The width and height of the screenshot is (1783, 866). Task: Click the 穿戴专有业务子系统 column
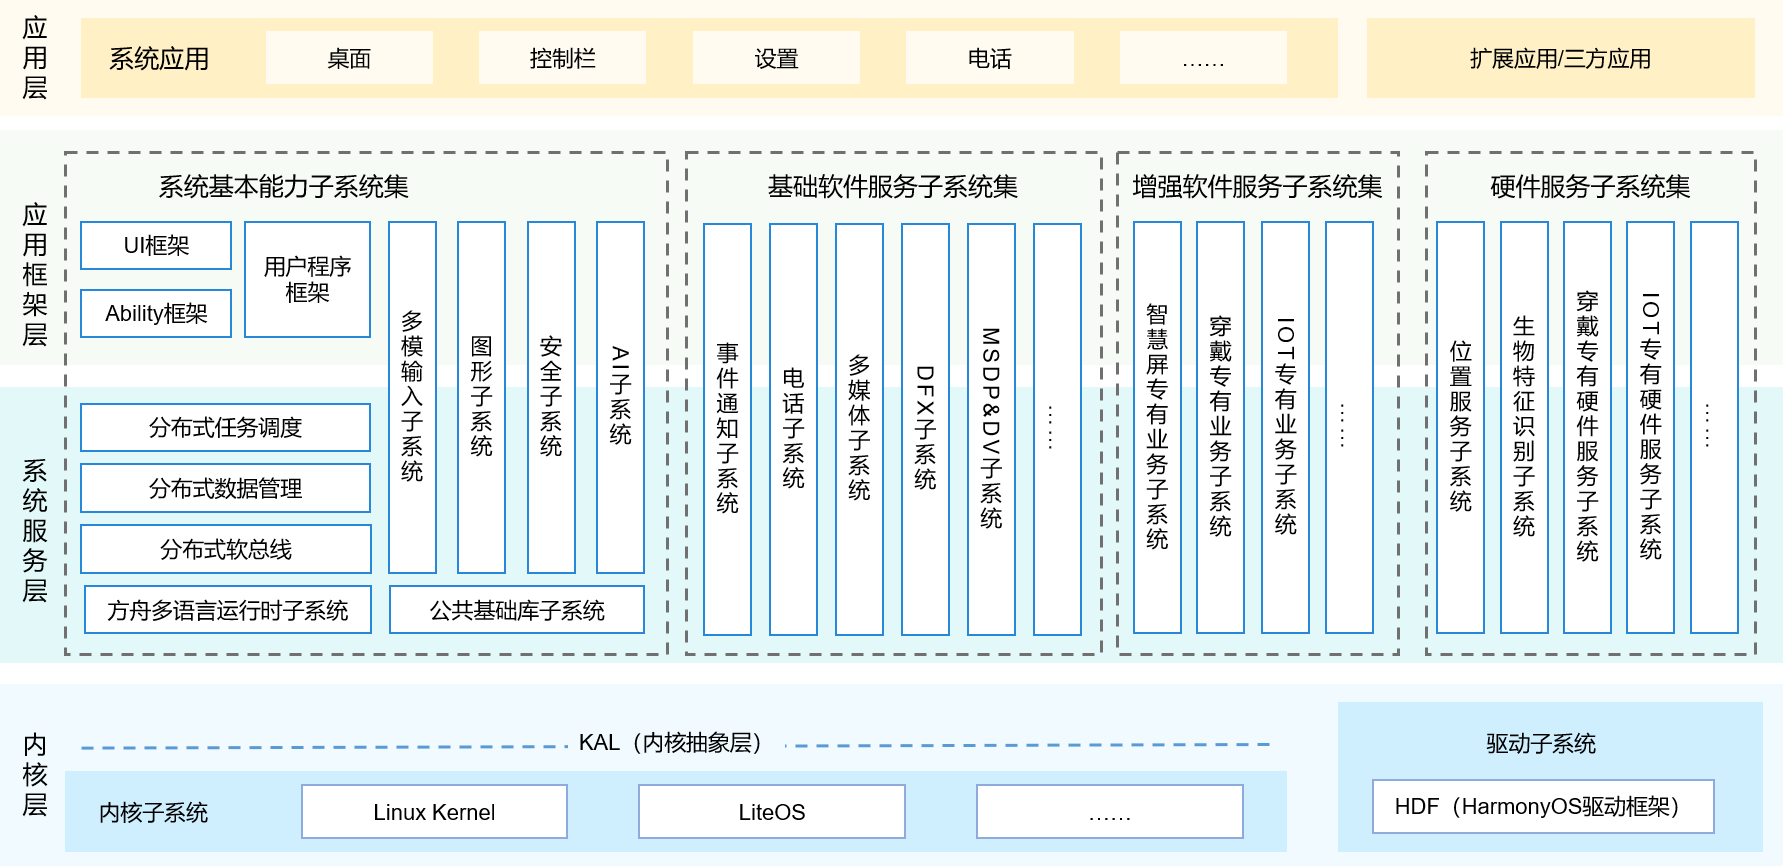click(1220, 427)
